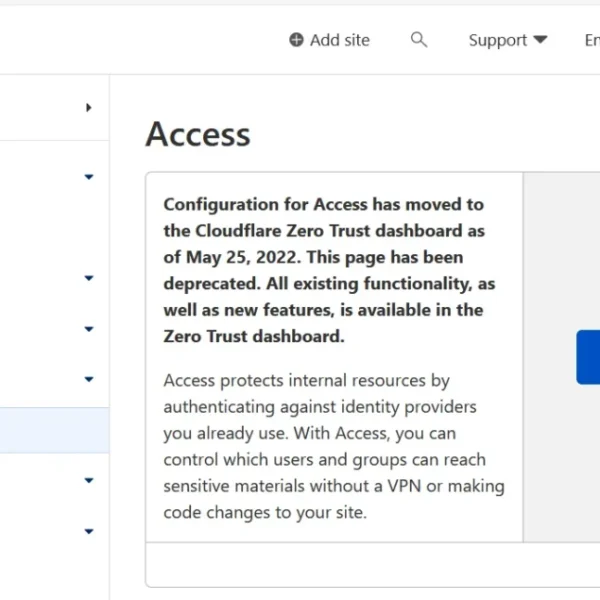Click the plus icon beside Add site
Viewport: 600px width, 600px height.
tap(296, 40)
